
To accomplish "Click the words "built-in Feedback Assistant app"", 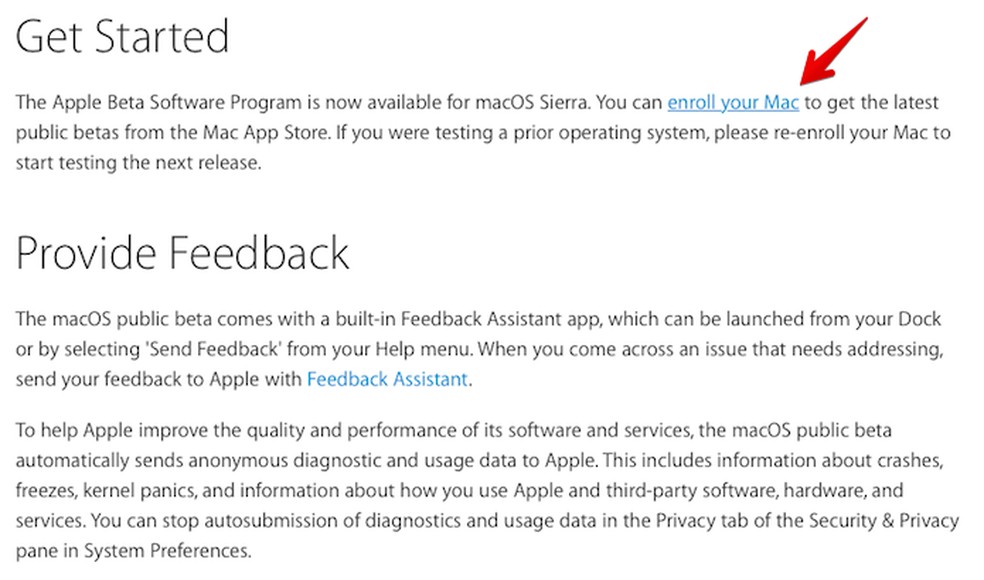I will point(477,320).
